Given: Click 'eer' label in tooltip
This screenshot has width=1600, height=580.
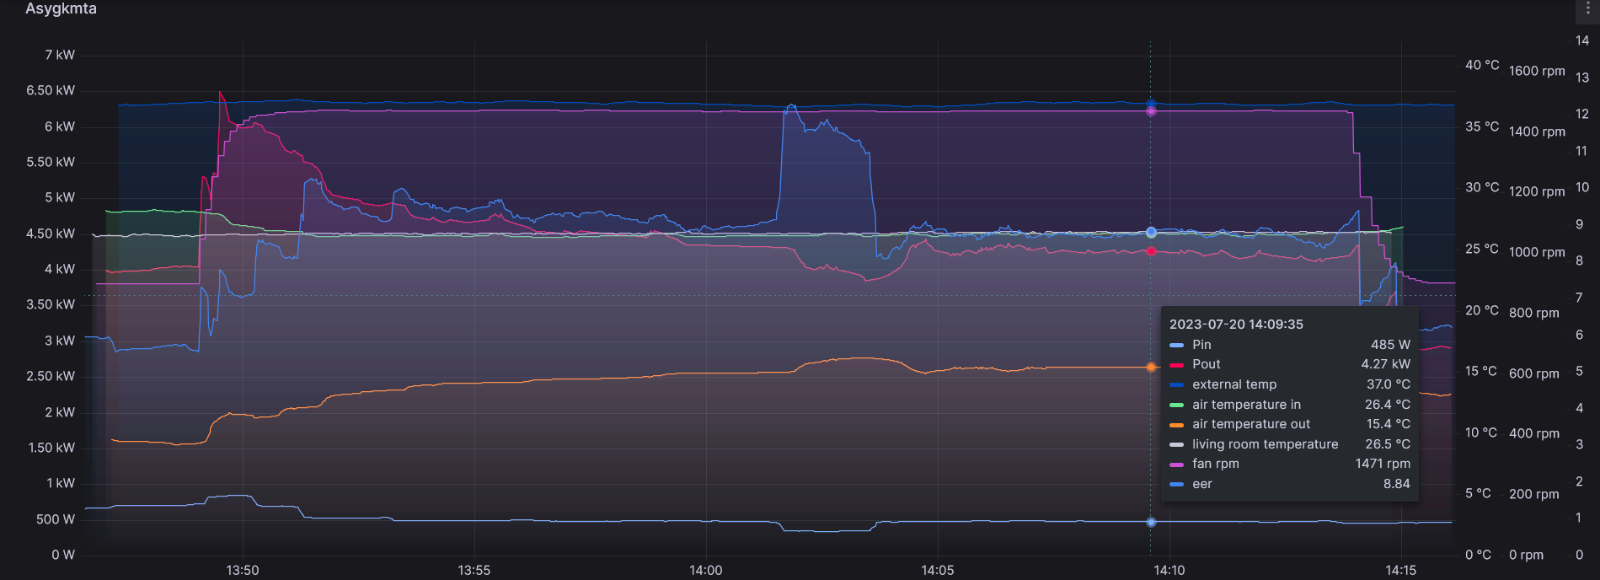Looking at the screenshot, I should click(x=1202, y=484).
